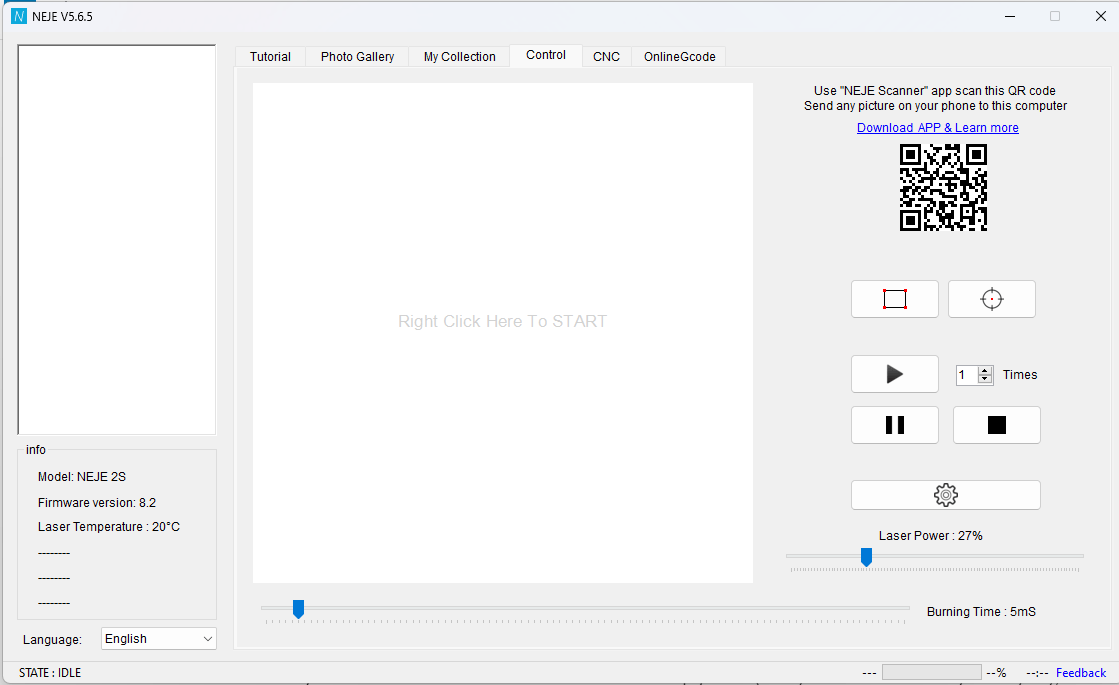Pause the engraving job
The image size is (1119, 685).
(x=894, y=425)
